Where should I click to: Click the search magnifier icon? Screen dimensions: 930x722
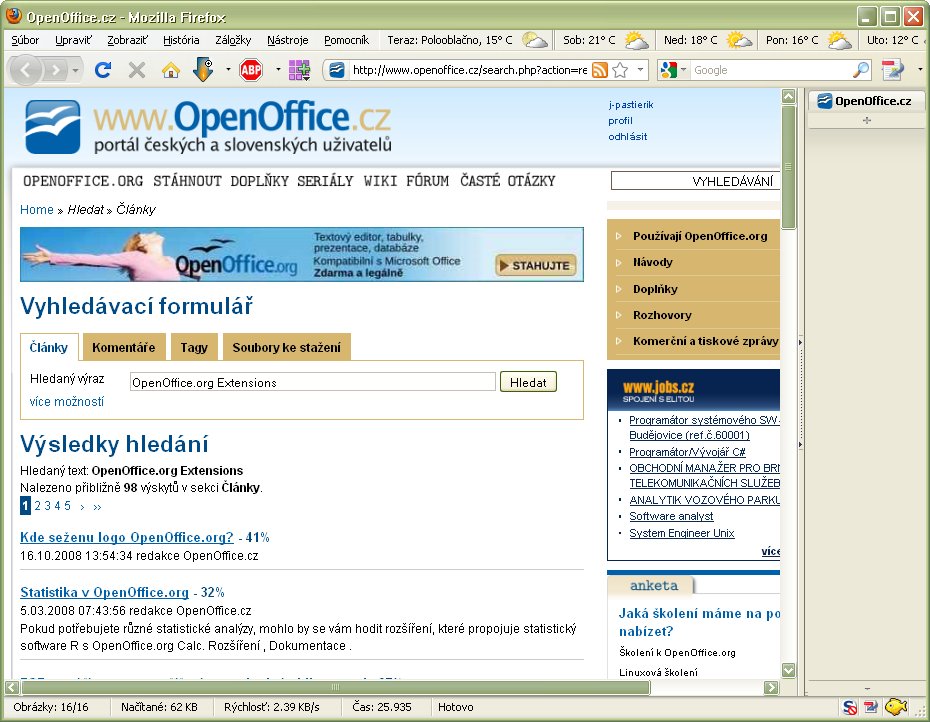[x=861, y=70]
